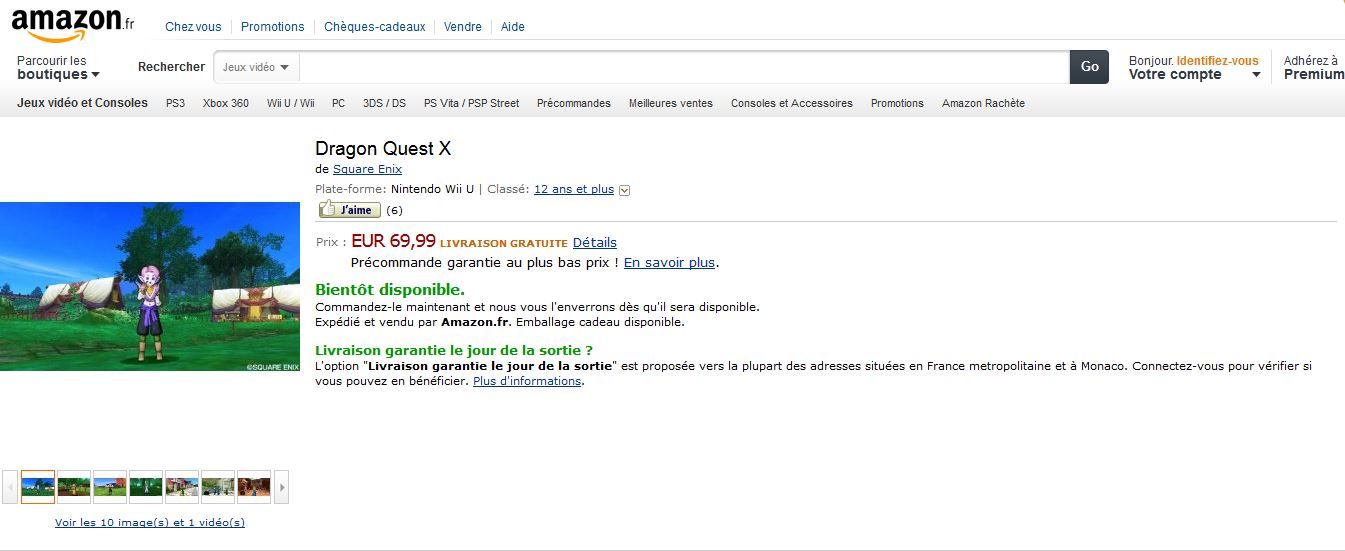Click the main Dragon Quest X screenshot

[150, 287]
